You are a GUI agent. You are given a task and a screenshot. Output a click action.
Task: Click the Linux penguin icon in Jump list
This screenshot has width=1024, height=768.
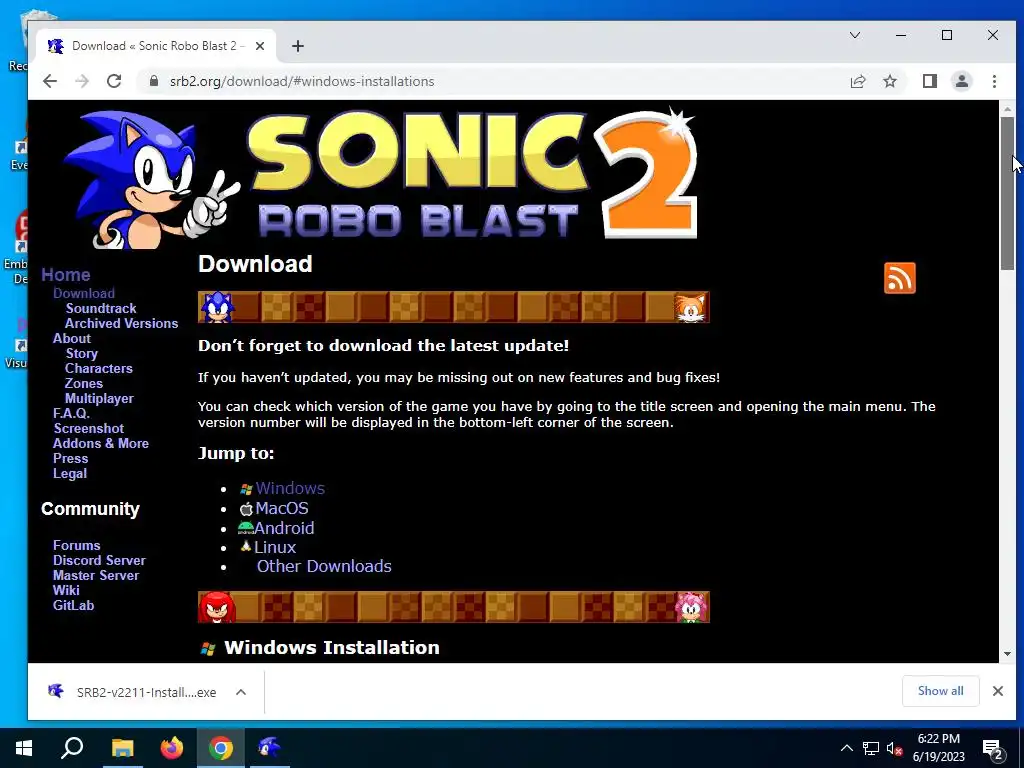[246, 547]
